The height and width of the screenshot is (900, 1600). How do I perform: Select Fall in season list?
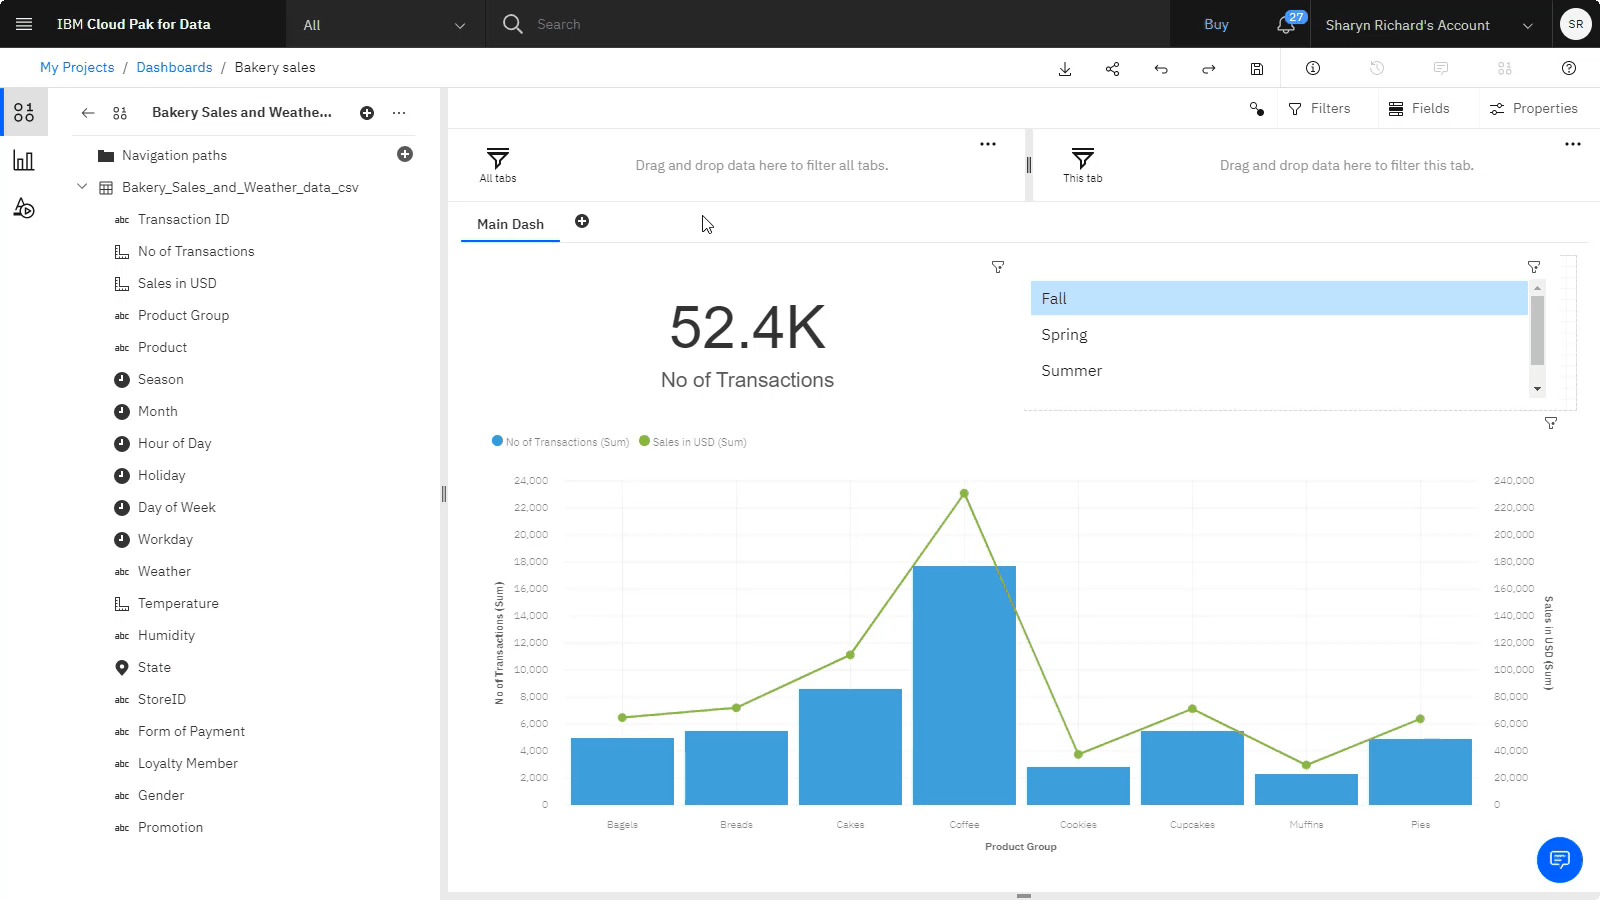click(1279, 298)
